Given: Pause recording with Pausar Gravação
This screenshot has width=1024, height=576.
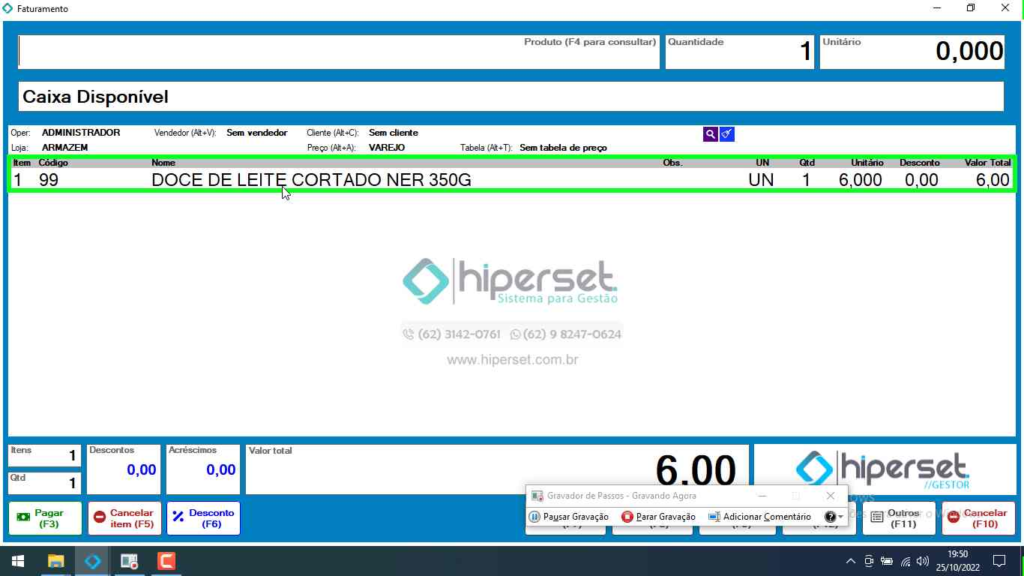Looking at the screenshot, I should pos(568,517).
